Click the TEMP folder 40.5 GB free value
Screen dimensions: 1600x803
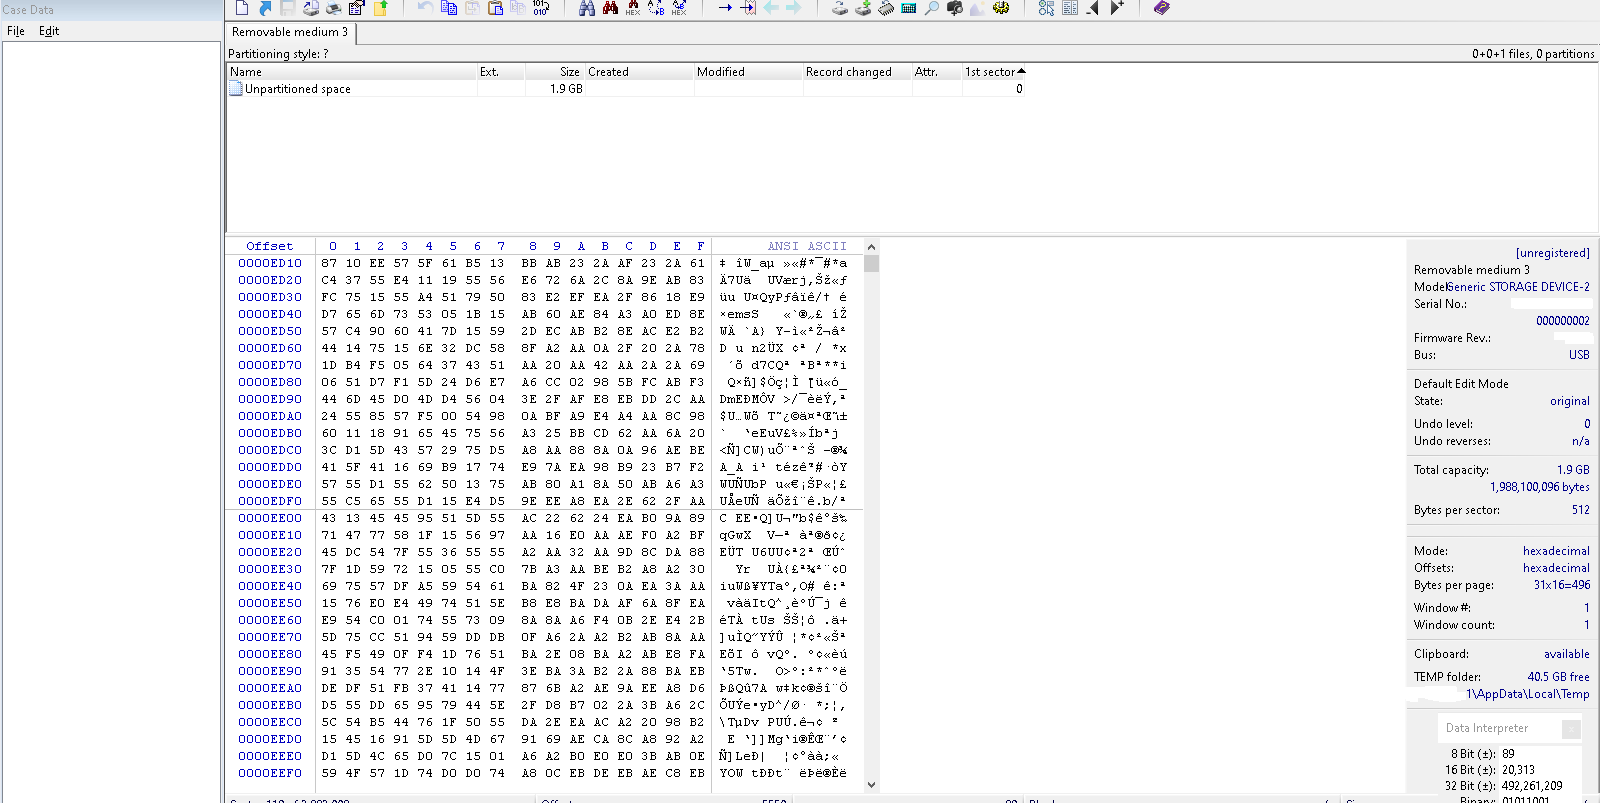(1558, 677)
